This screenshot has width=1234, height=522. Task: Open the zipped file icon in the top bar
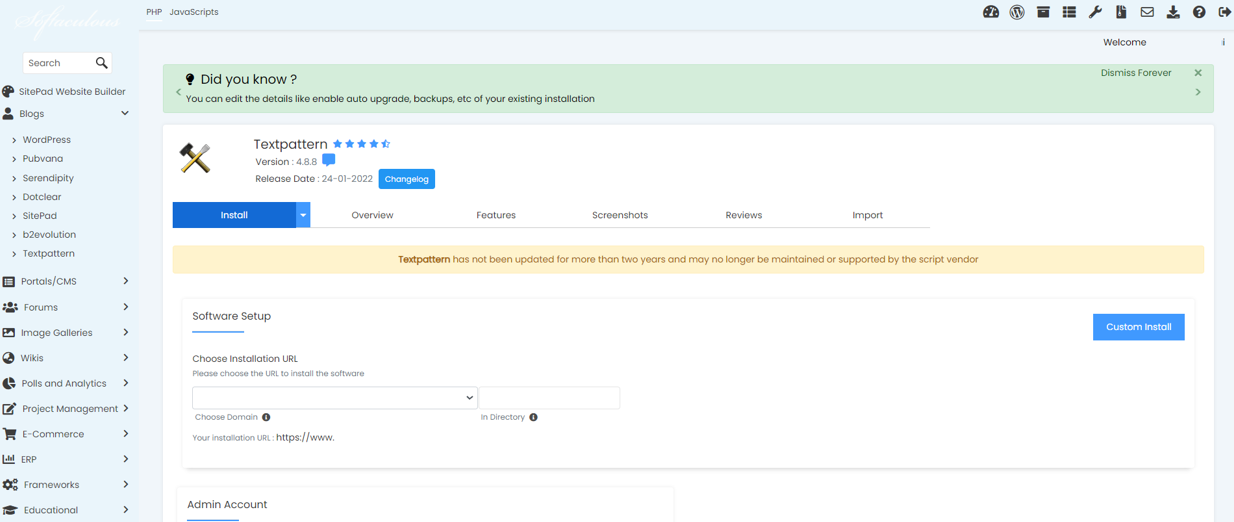(x=1121, y=12)
